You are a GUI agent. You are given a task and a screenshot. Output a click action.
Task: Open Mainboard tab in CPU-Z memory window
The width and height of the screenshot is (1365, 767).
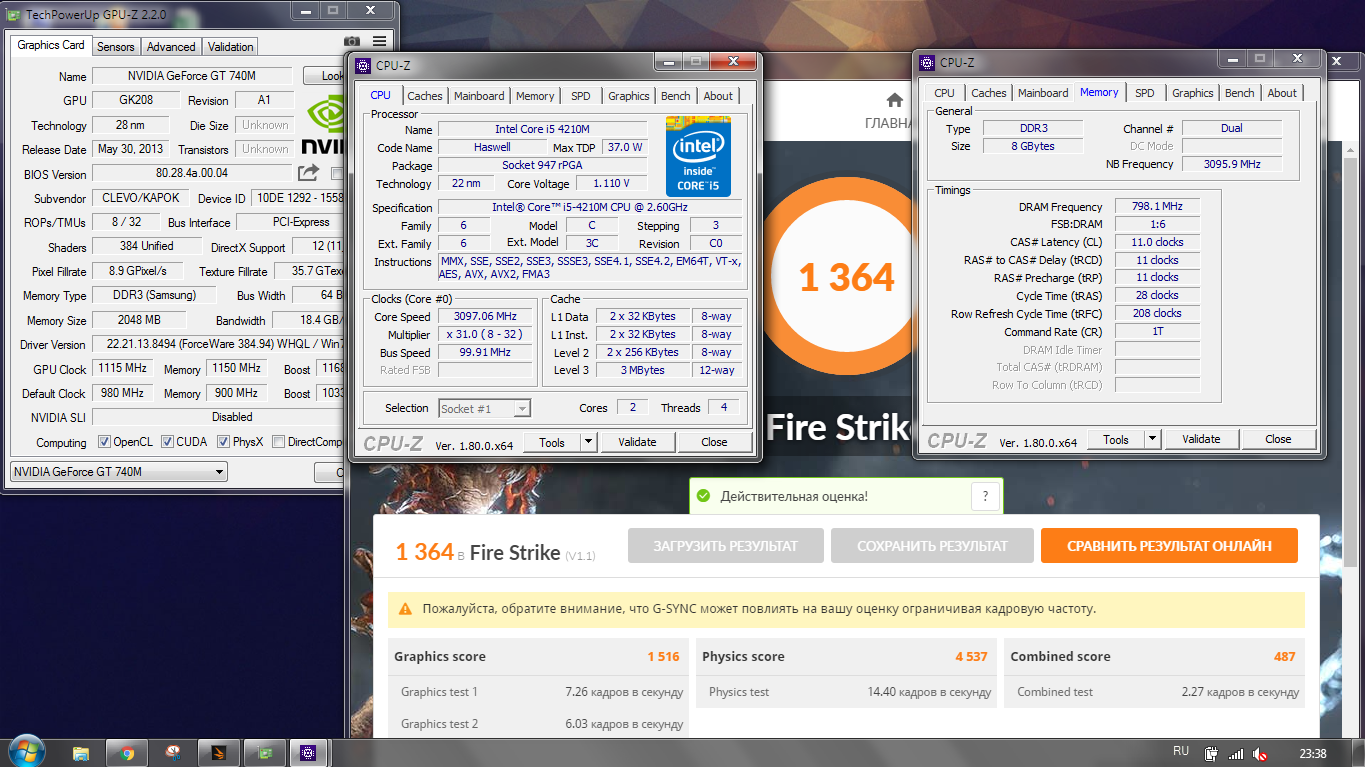click(1043, 93)
